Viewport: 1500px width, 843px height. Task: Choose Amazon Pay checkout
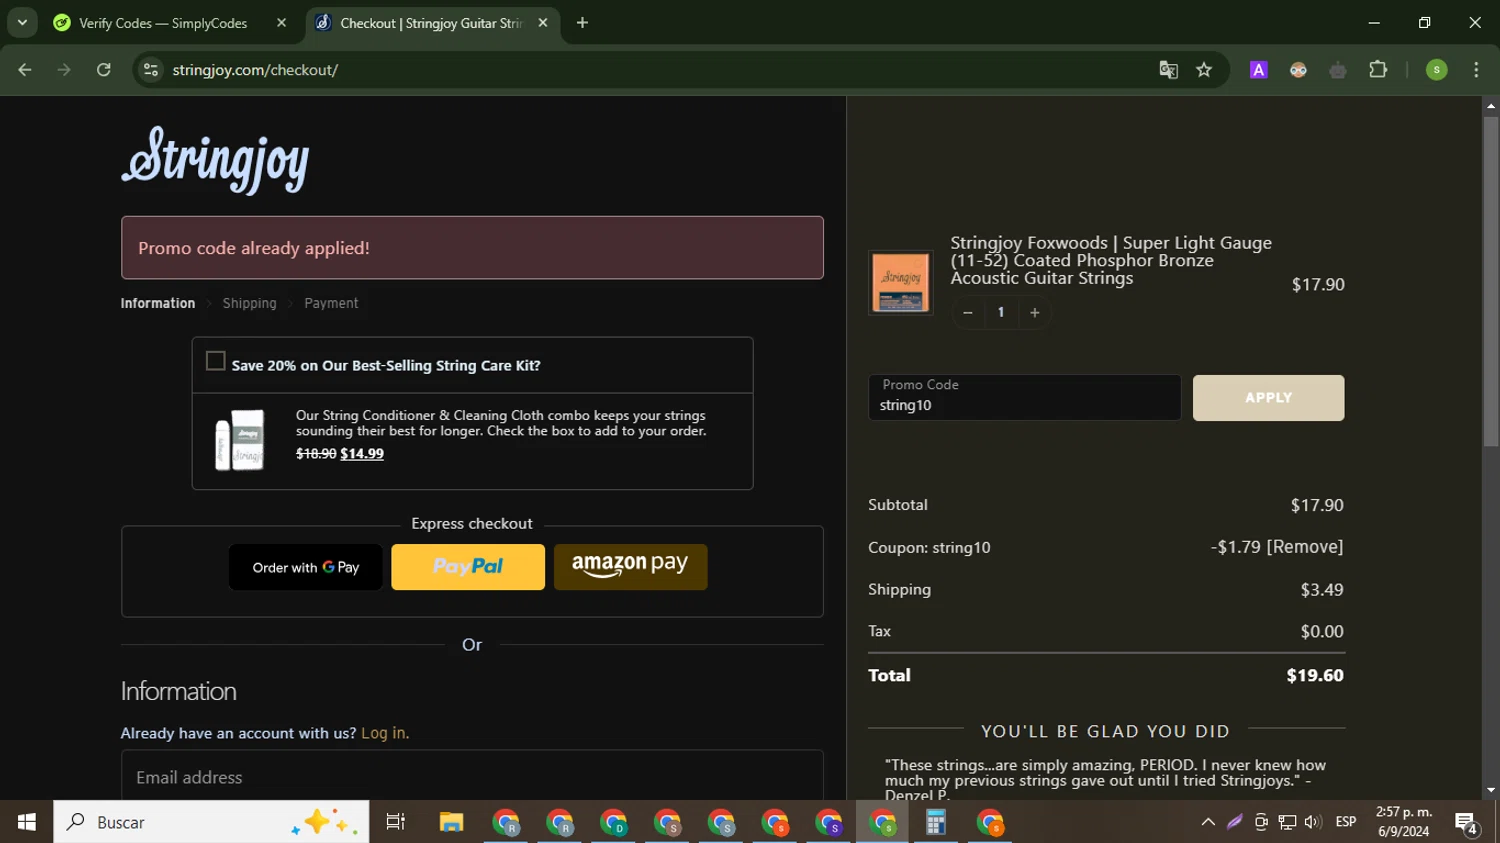point(630,567)
